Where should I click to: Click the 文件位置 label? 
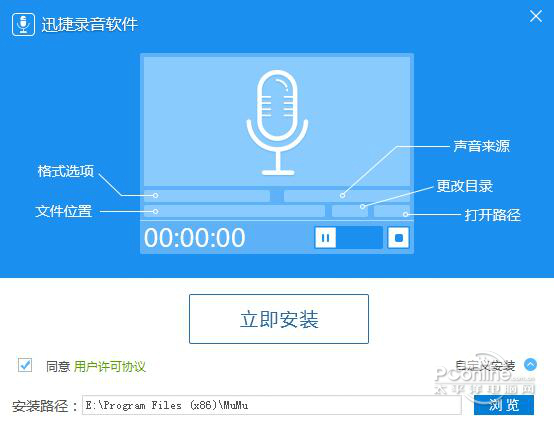pyautogui.click(x=64, y=211)
